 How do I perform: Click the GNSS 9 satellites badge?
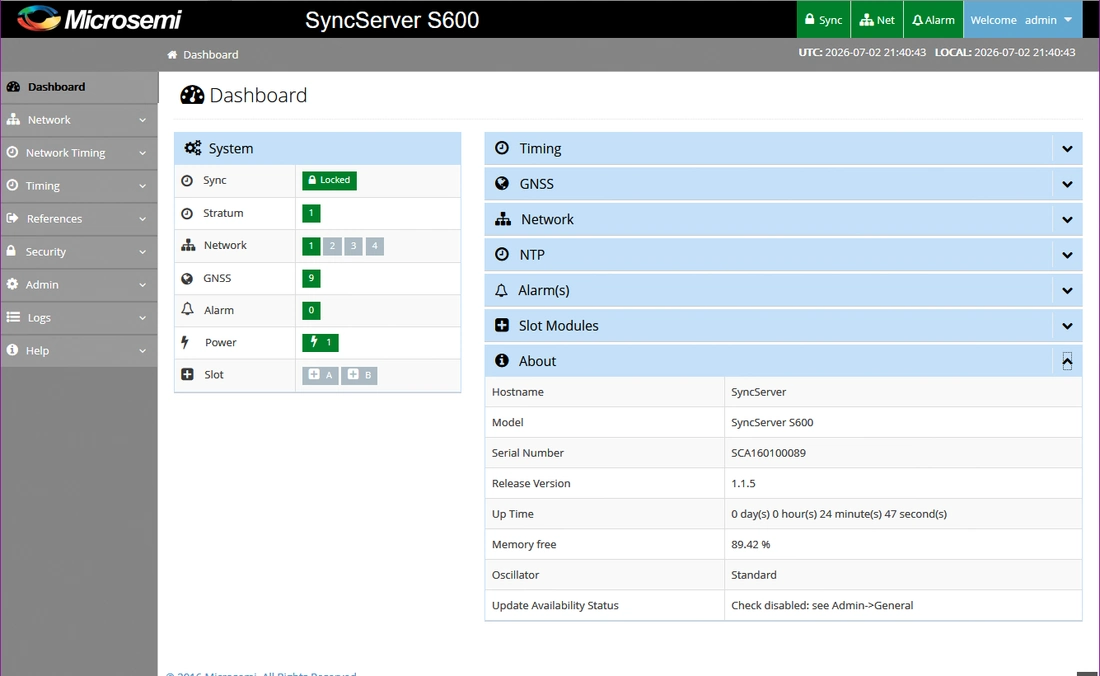[x=311, y=278]
